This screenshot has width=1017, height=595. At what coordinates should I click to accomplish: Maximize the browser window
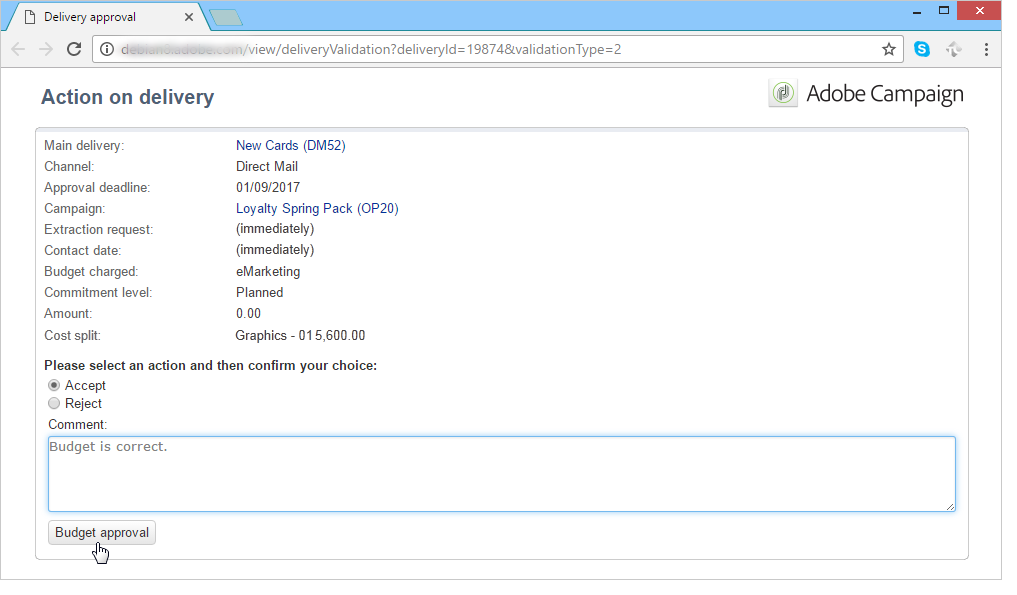(944, 10)
